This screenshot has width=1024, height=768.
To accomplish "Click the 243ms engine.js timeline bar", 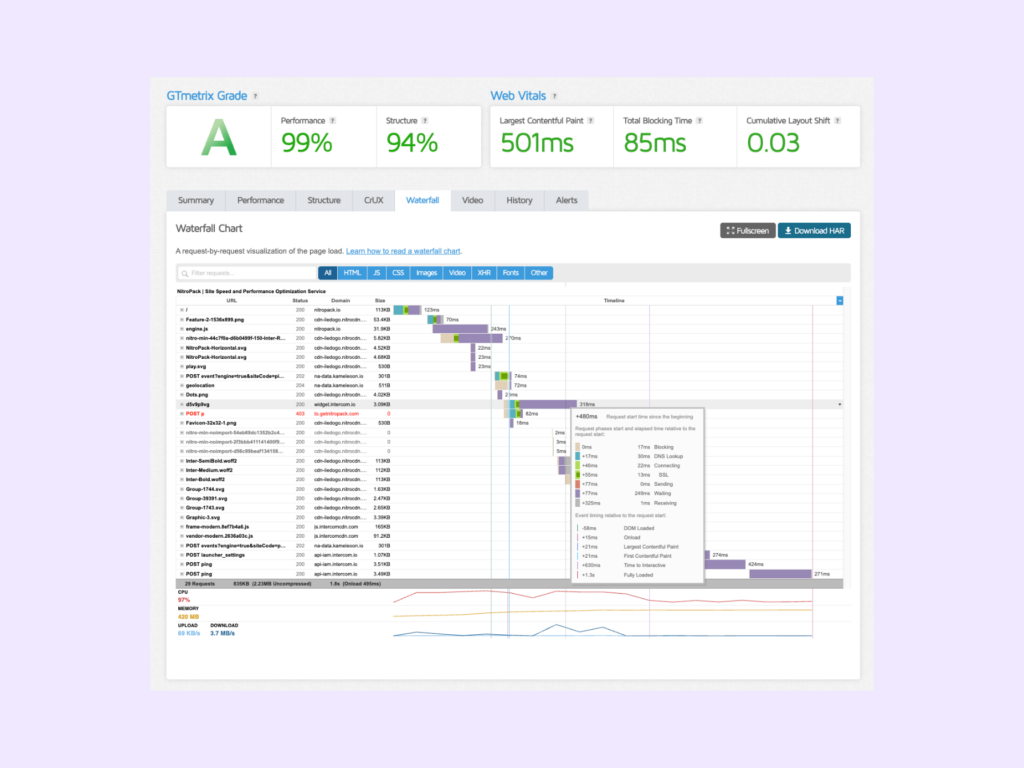I will pos(460,329).
